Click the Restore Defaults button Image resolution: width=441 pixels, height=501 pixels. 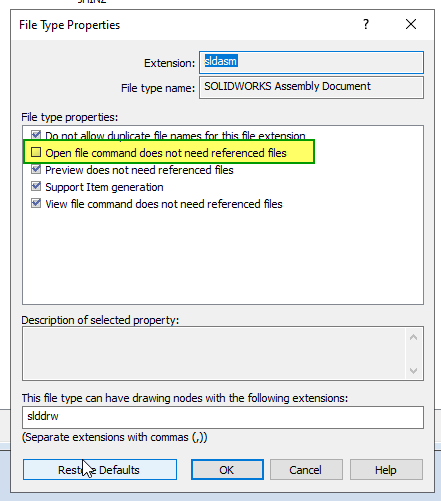(x=100, y=470)
